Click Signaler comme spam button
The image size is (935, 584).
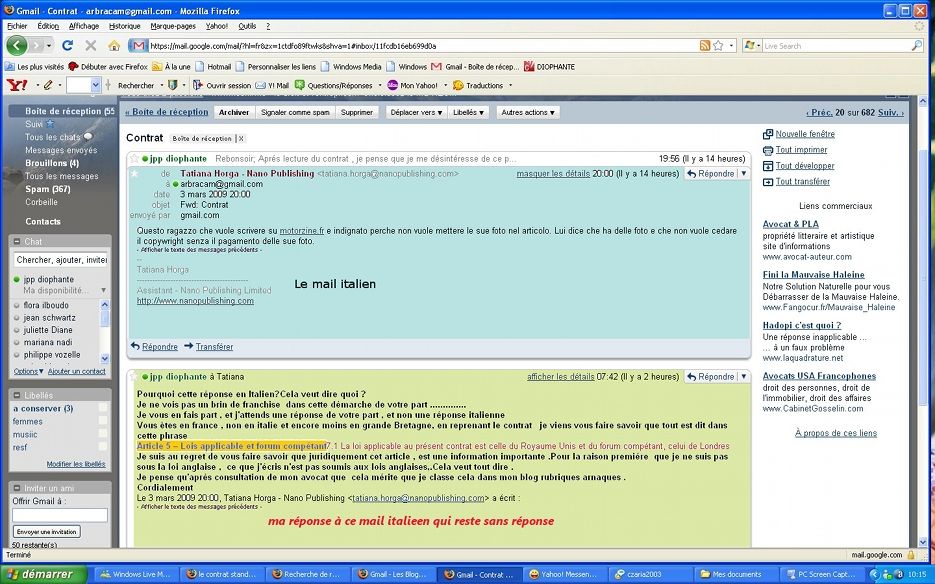[x=295, y=112]
